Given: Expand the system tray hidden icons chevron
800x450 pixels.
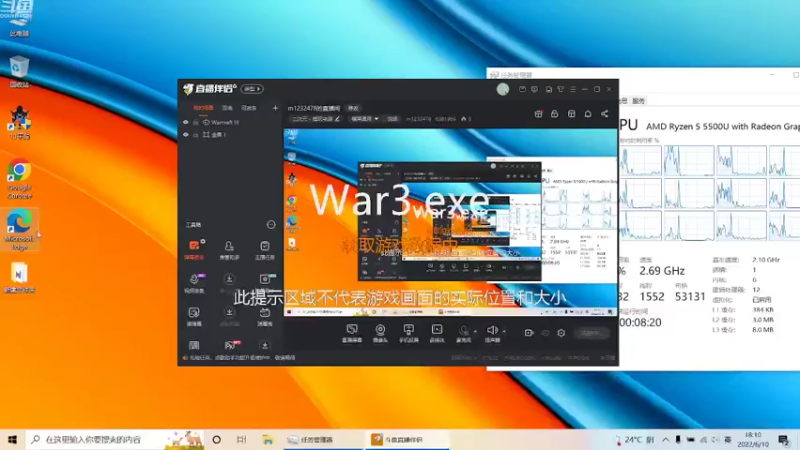Looking at the screenshot, I should tap(666, 439).
